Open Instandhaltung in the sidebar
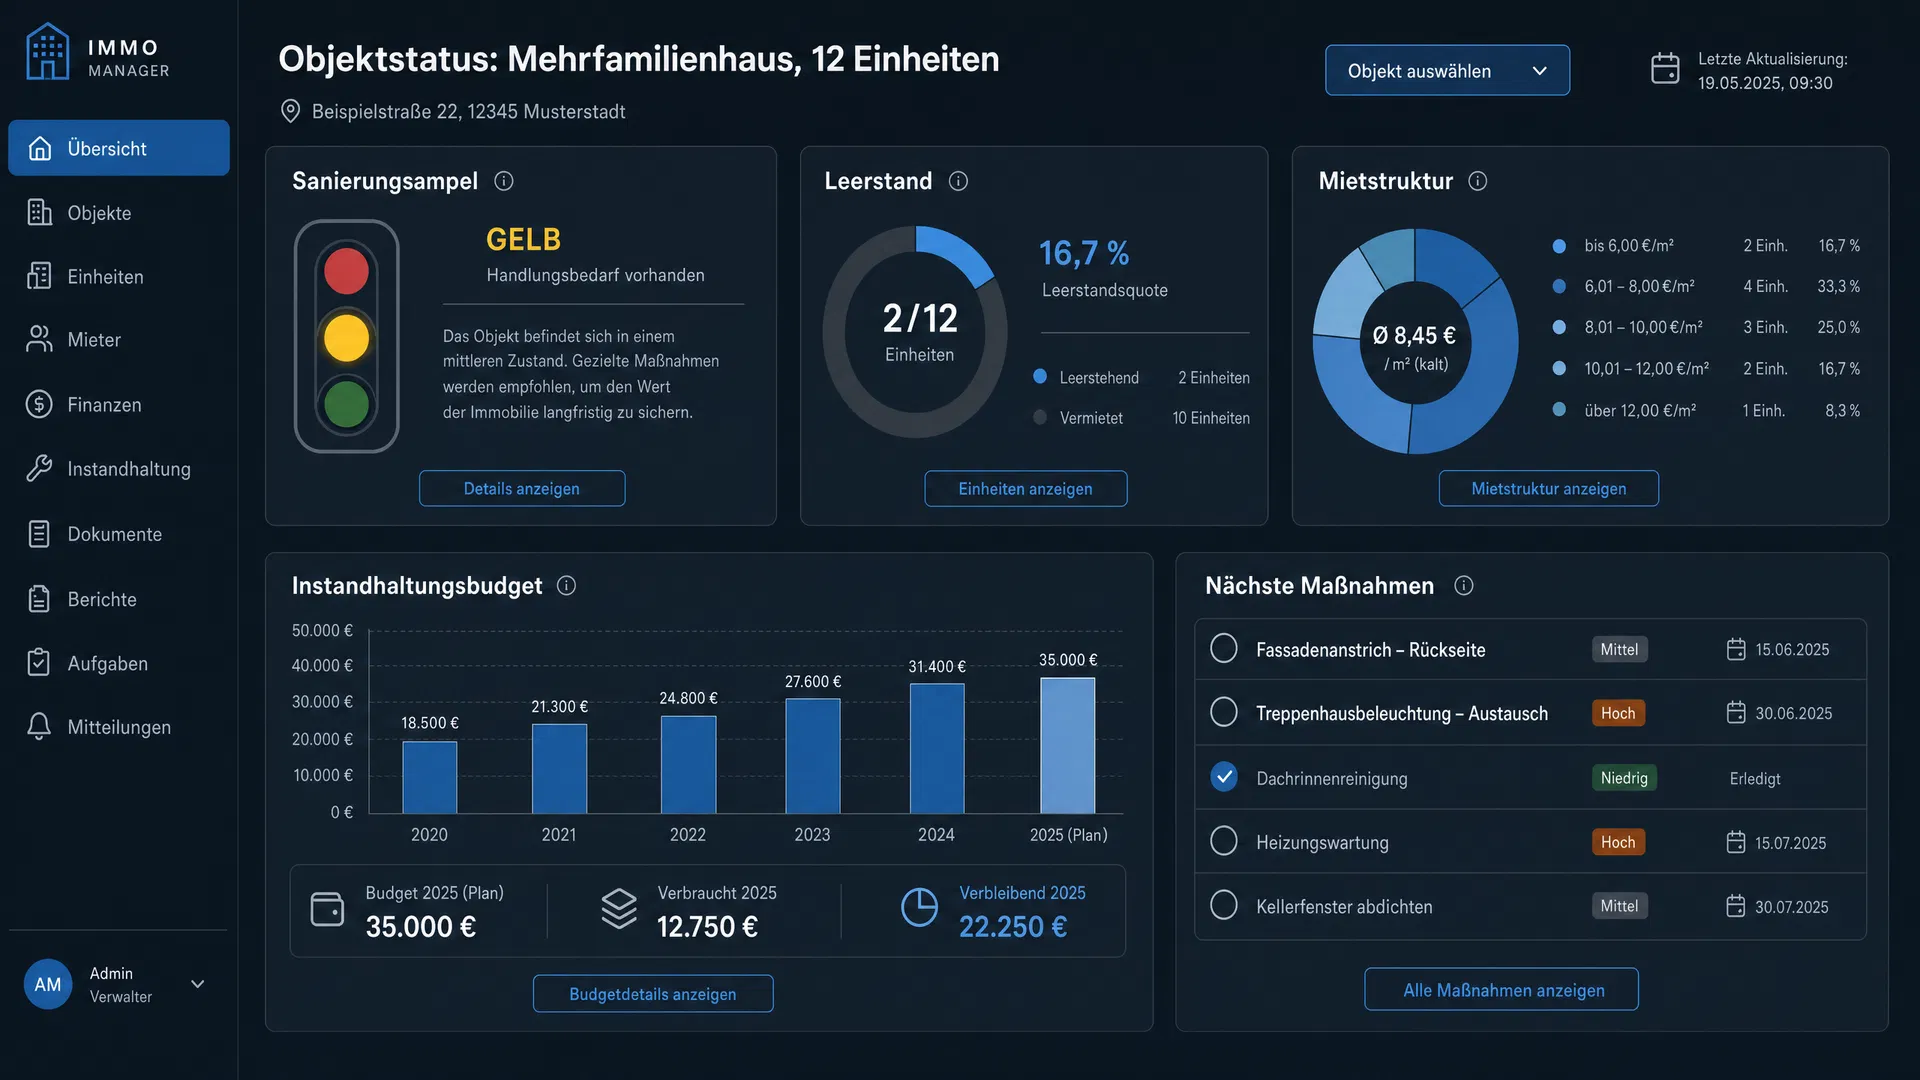The width and height of the screenshot is (1920, 1080). (x=119, y=469)
